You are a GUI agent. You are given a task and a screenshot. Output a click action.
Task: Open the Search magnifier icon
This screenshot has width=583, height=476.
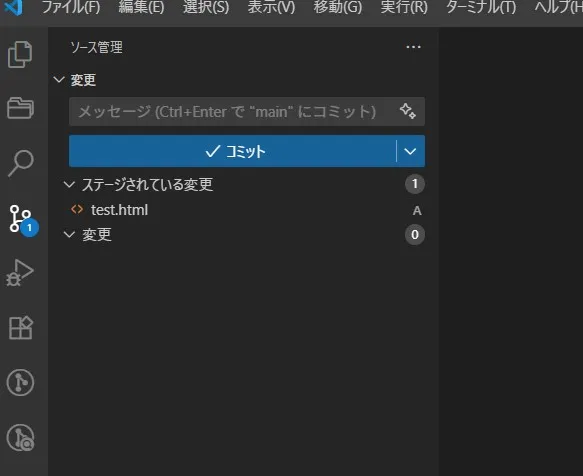(21, 163)
